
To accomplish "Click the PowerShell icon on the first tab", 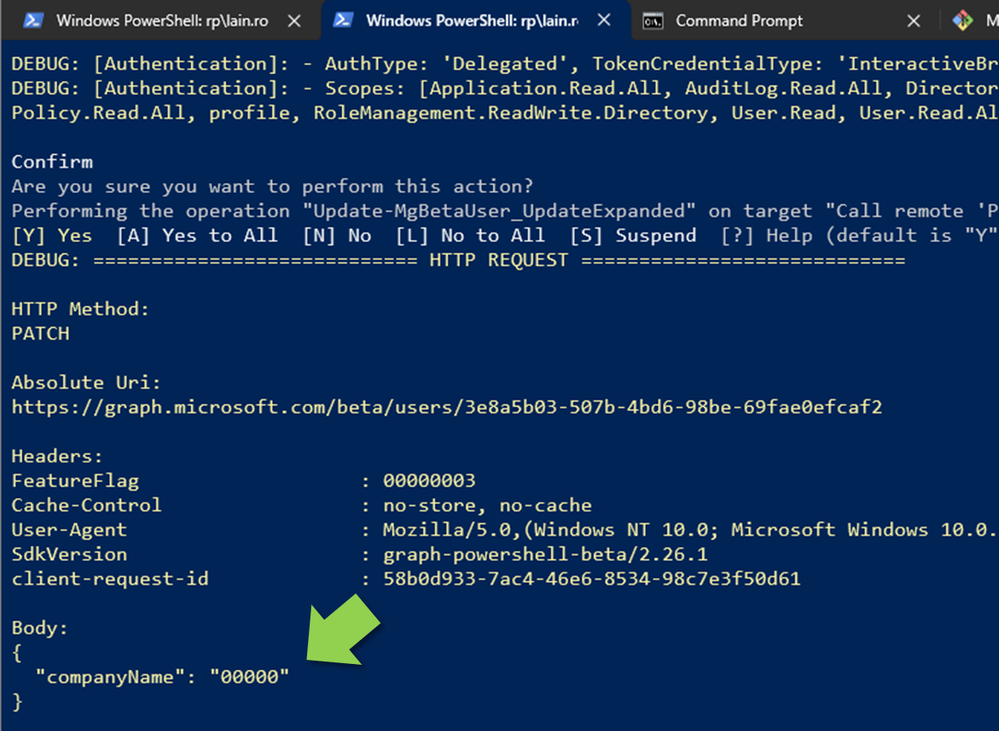I will point(33,20).
